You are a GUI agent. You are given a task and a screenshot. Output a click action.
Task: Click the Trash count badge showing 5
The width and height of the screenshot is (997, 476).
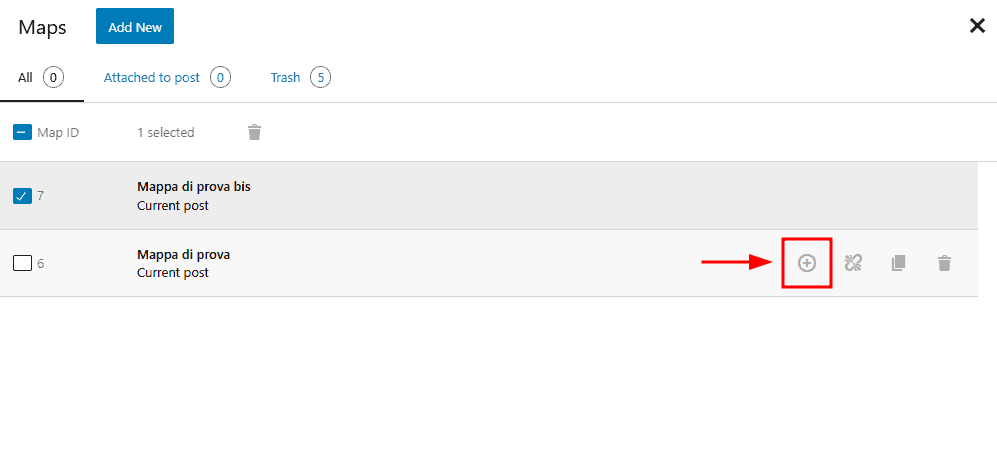(320, 78)
